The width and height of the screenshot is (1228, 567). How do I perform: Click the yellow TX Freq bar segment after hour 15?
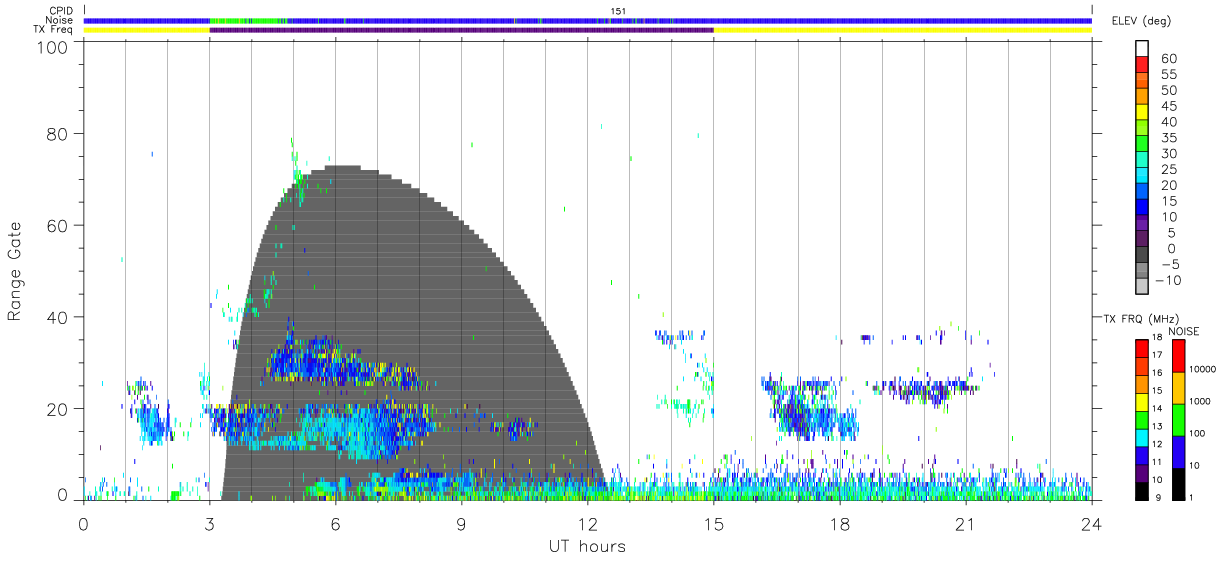902,30
